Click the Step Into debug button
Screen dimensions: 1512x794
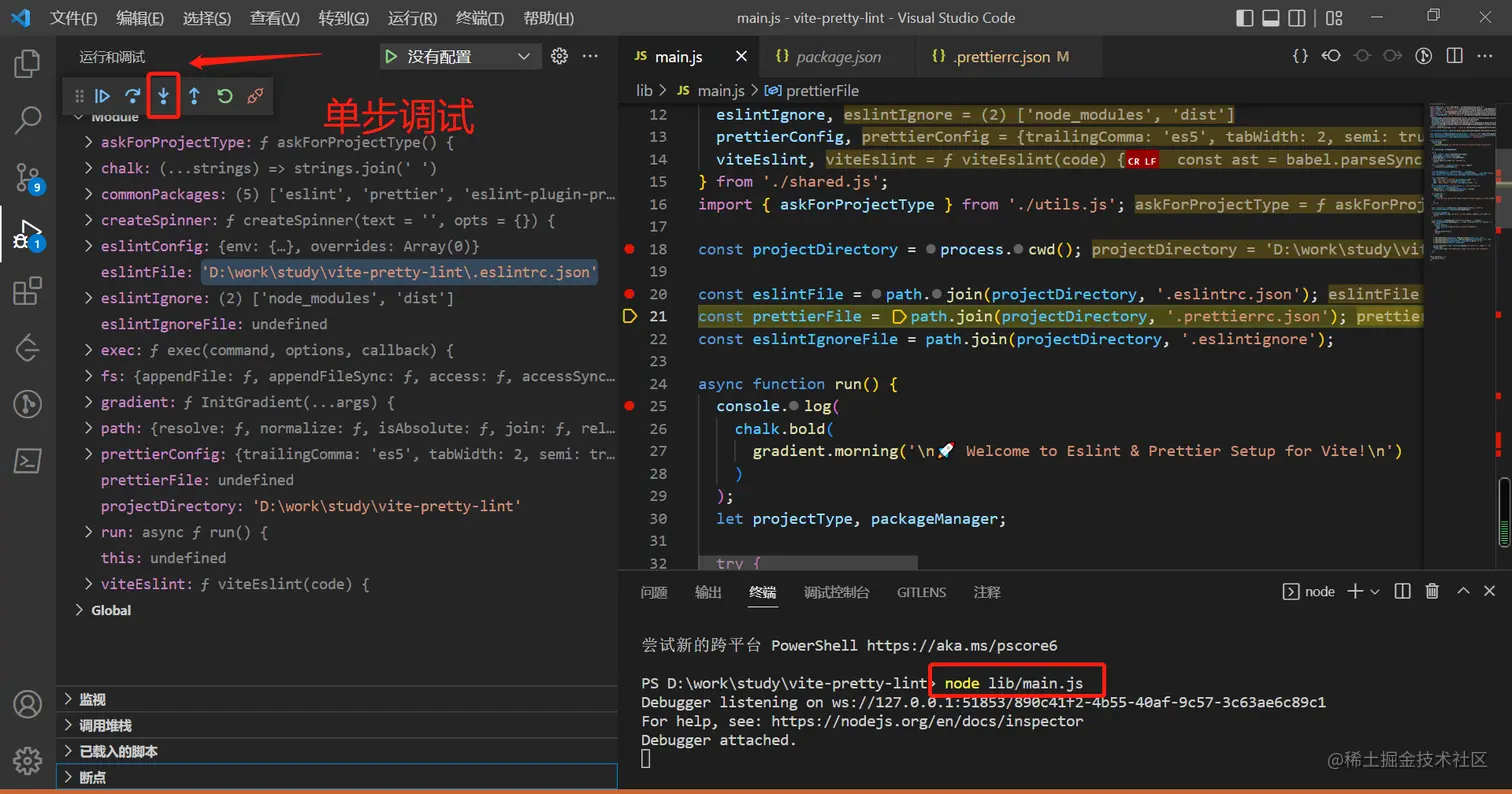[163, 96]
